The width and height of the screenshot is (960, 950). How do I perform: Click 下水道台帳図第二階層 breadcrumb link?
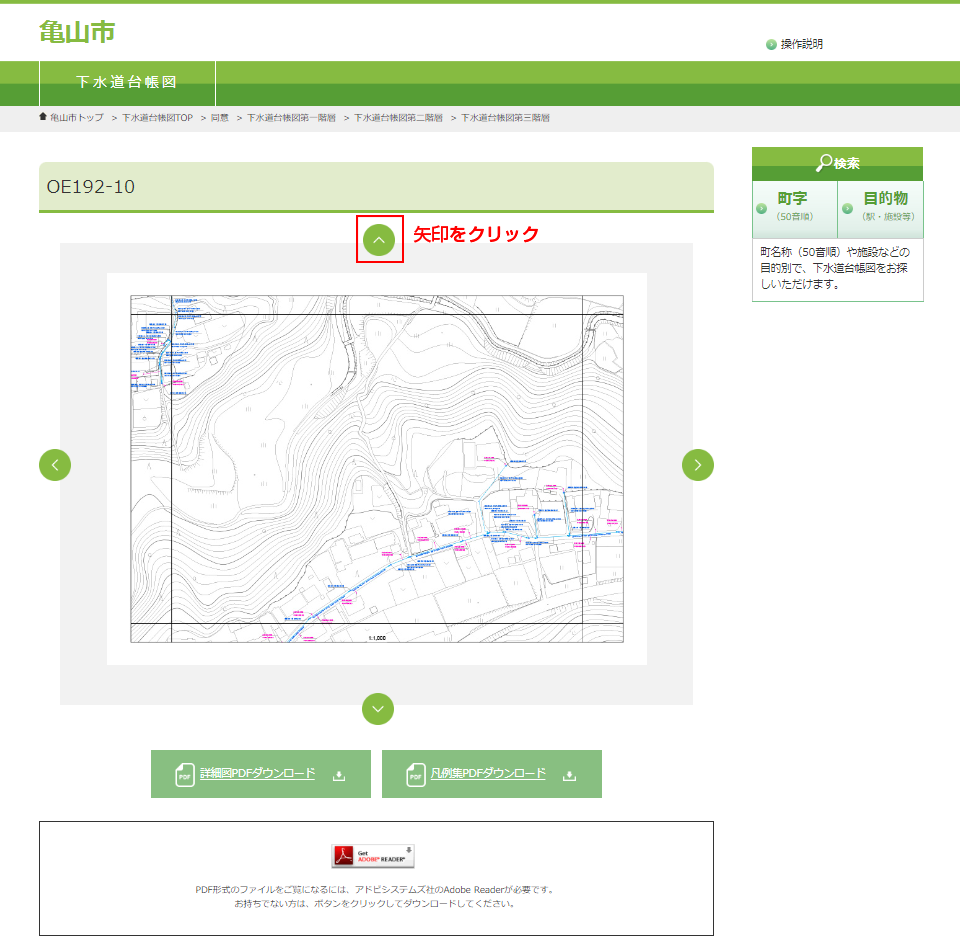(x=398, y=118)
